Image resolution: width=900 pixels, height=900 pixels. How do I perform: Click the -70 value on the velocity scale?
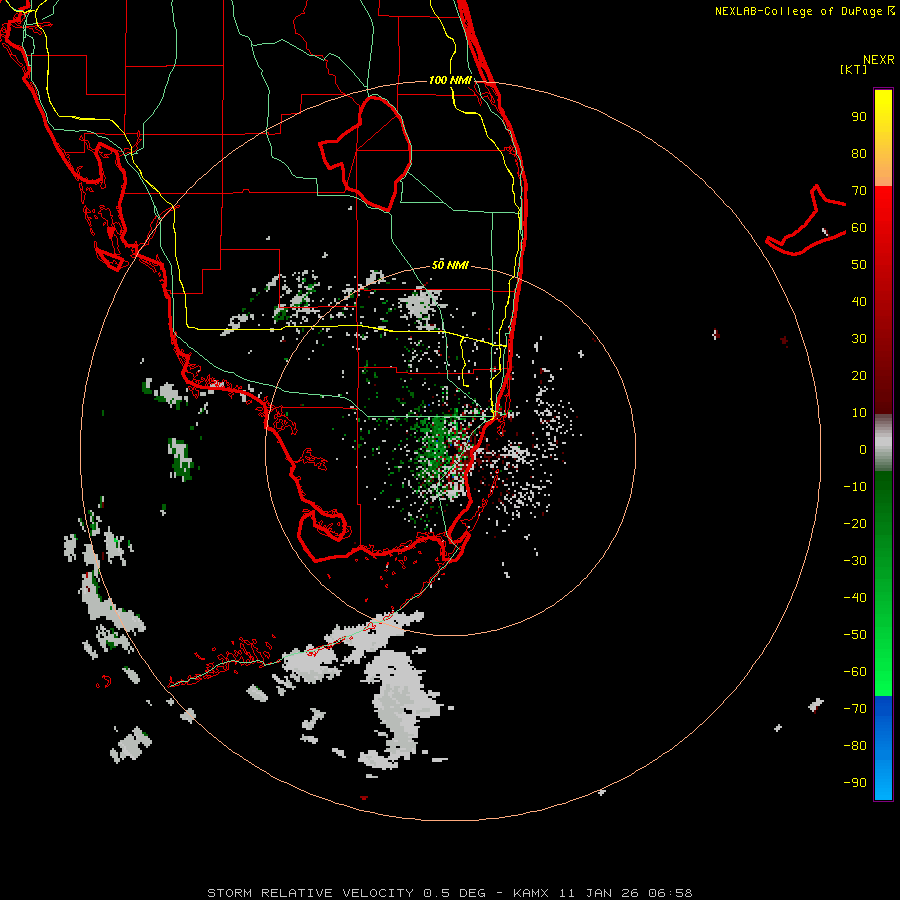pos(855,709)
